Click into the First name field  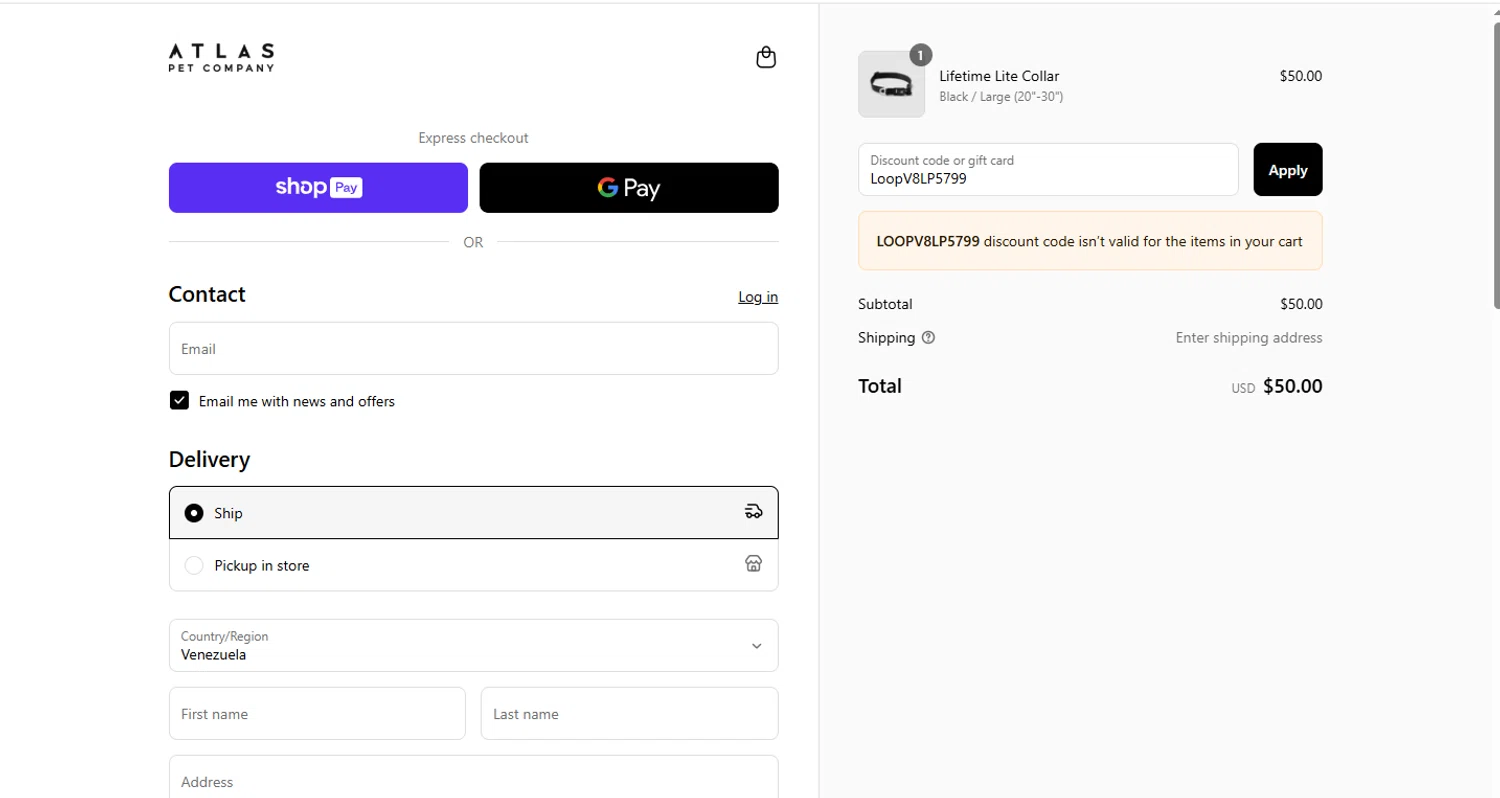(317, 714)
